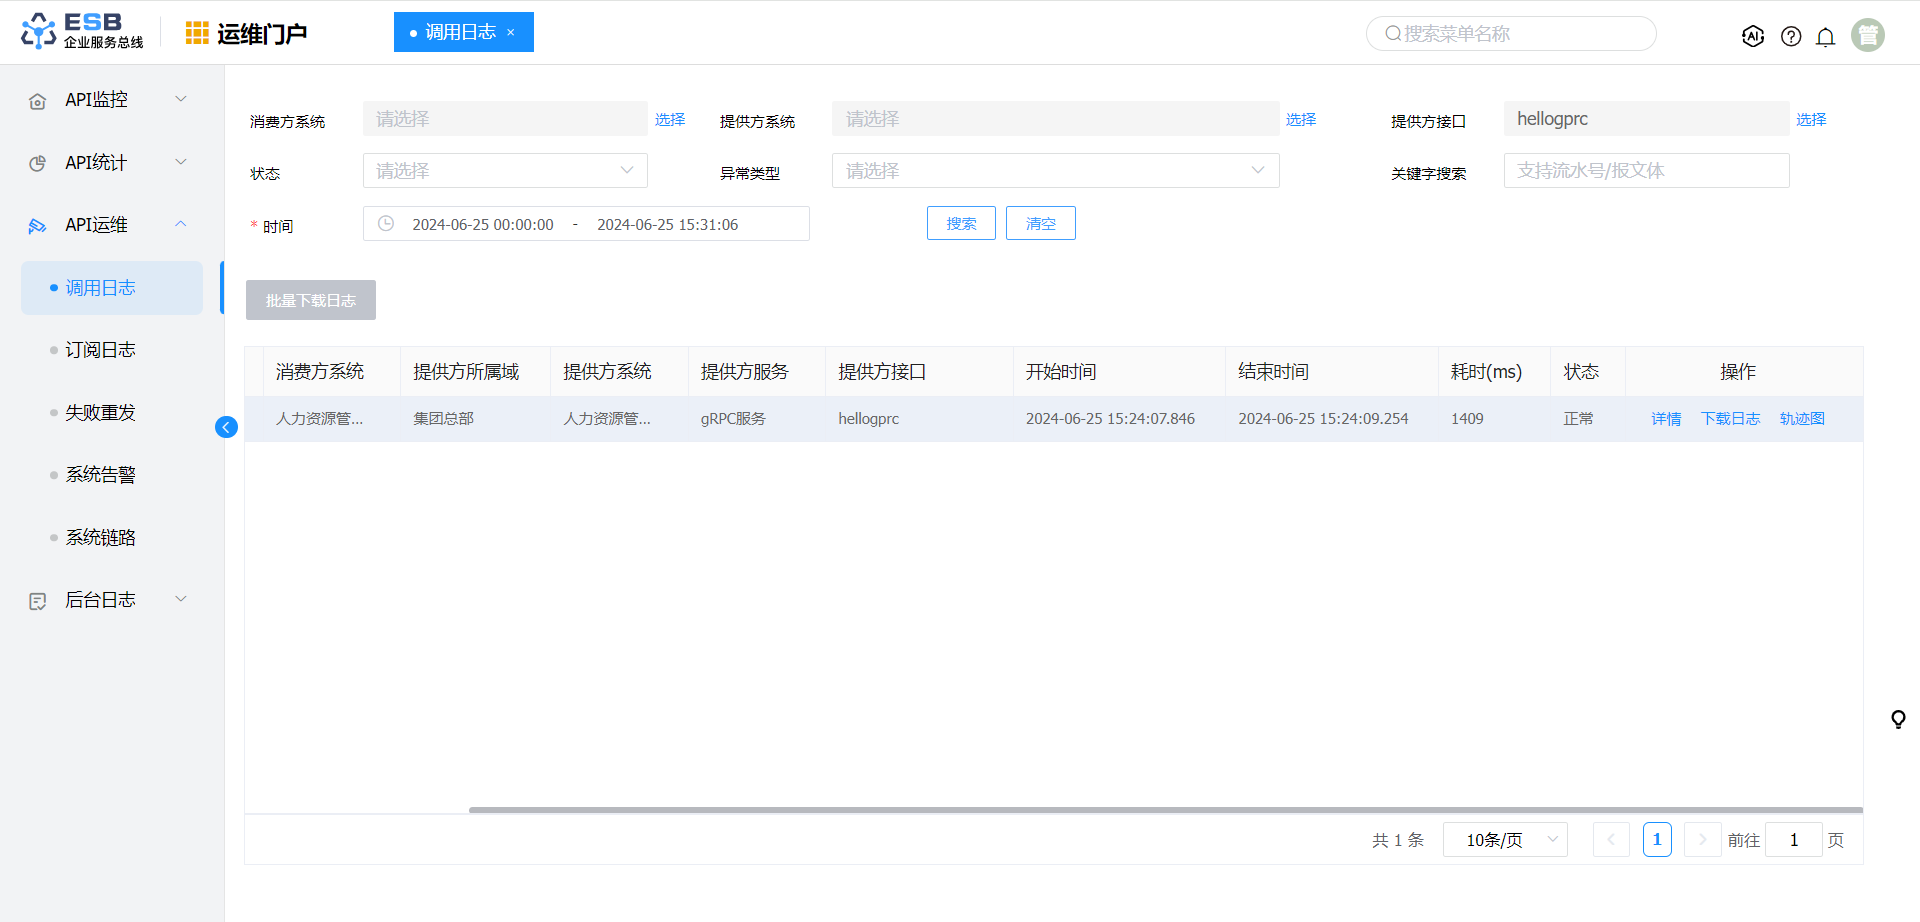Click the AI assistant icon in header

[x=1752, y=36]
